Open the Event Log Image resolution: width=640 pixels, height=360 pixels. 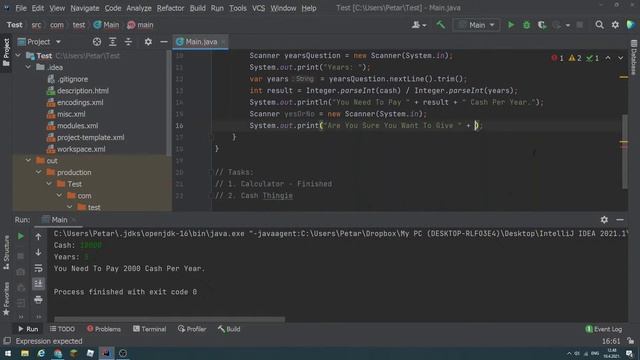(x=604, y=329)
